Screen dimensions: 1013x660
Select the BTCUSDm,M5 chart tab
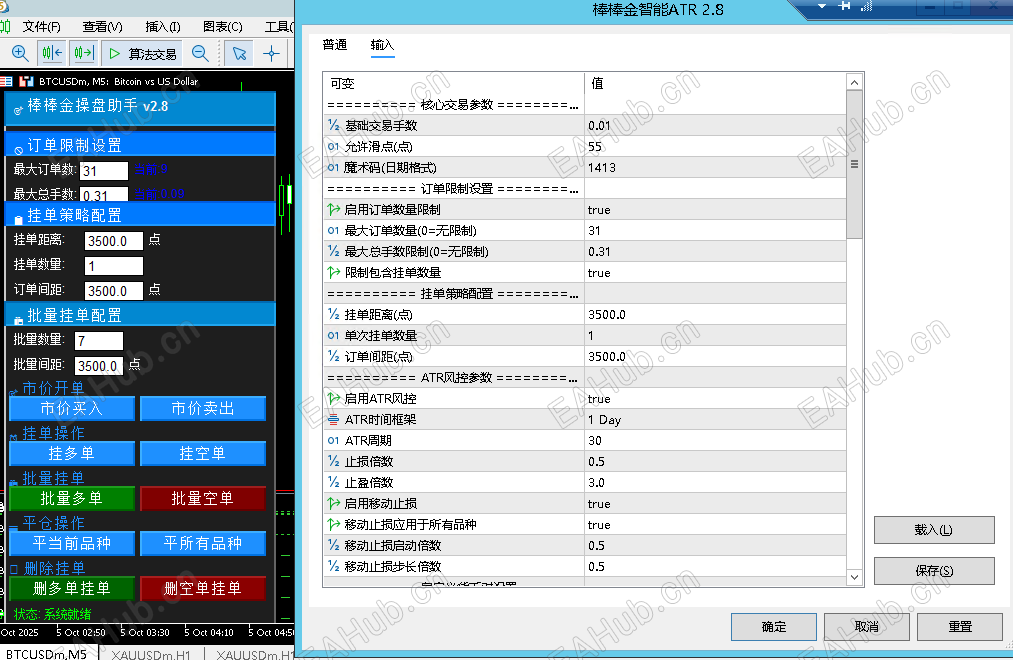click(x=47, y=654)
